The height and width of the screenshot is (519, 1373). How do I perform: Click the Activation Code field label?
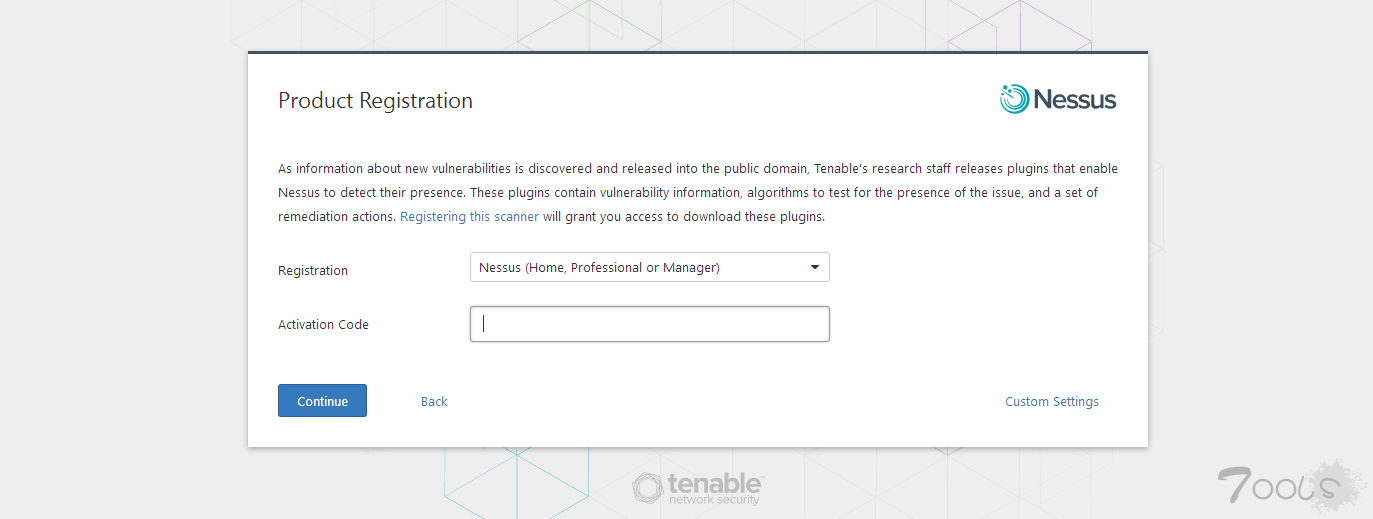tap(323, 324)
